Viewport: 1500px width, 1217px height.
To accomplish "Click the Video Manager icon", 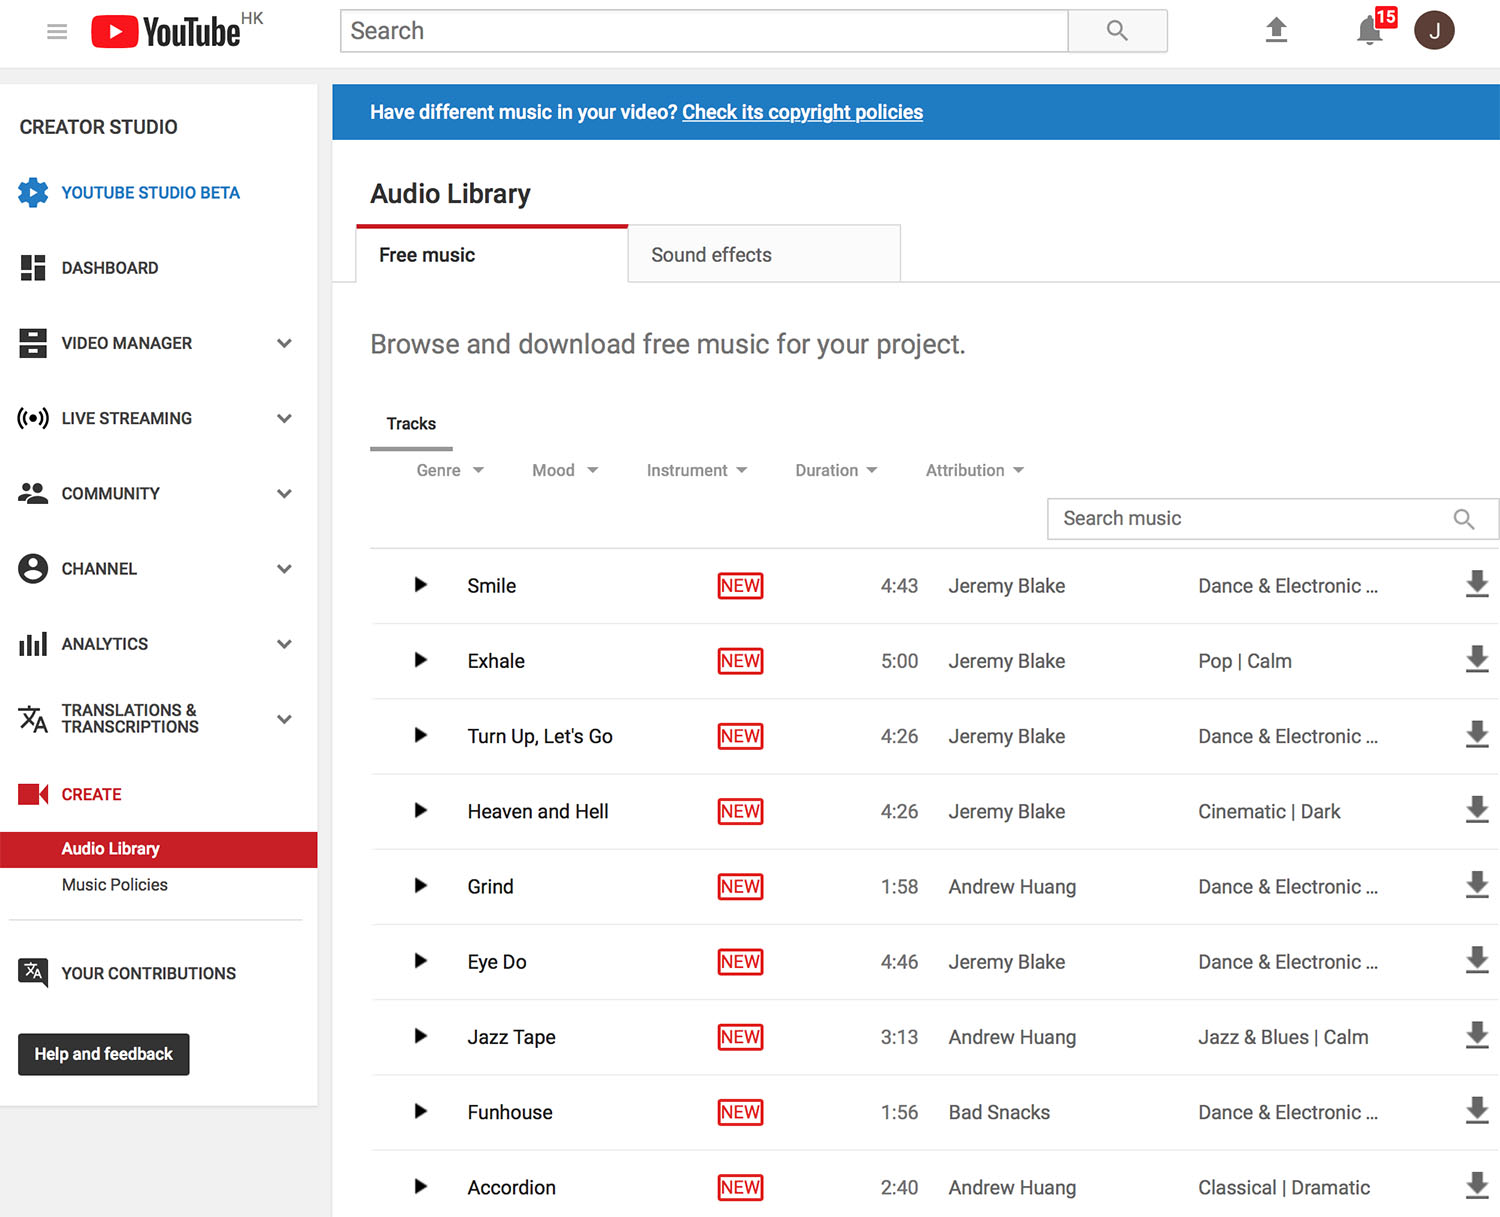I will pyautogui.click(x=33, y=343).
